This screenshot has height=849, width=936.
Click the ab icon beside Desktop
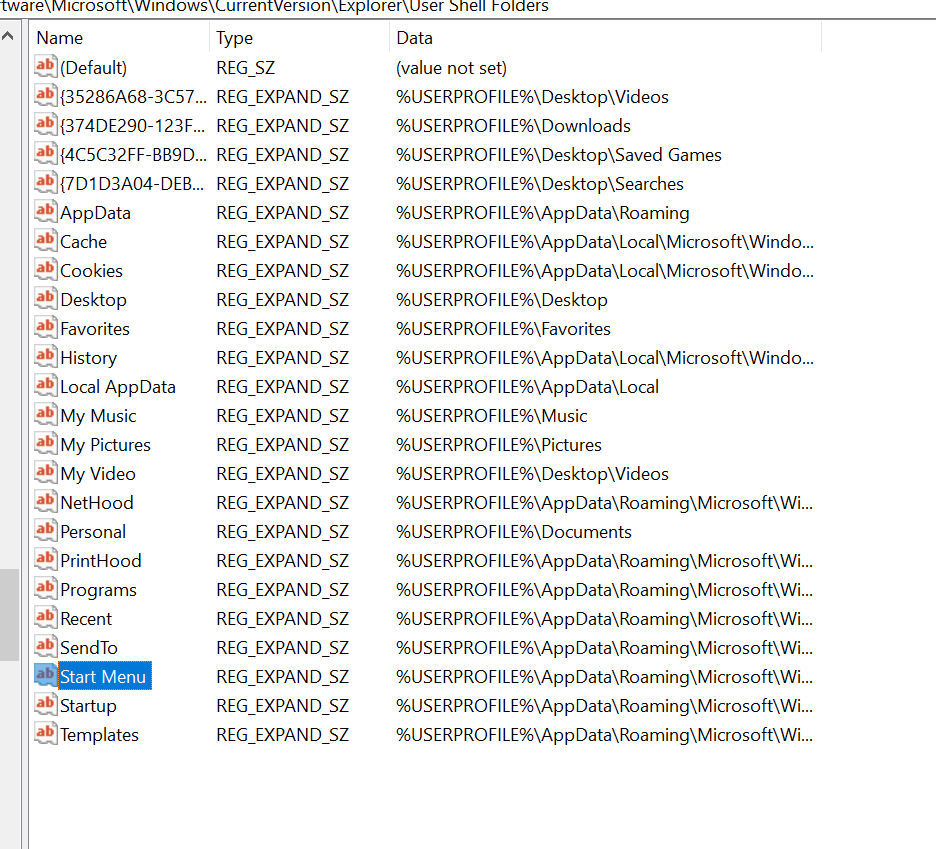tap(45, 299)
